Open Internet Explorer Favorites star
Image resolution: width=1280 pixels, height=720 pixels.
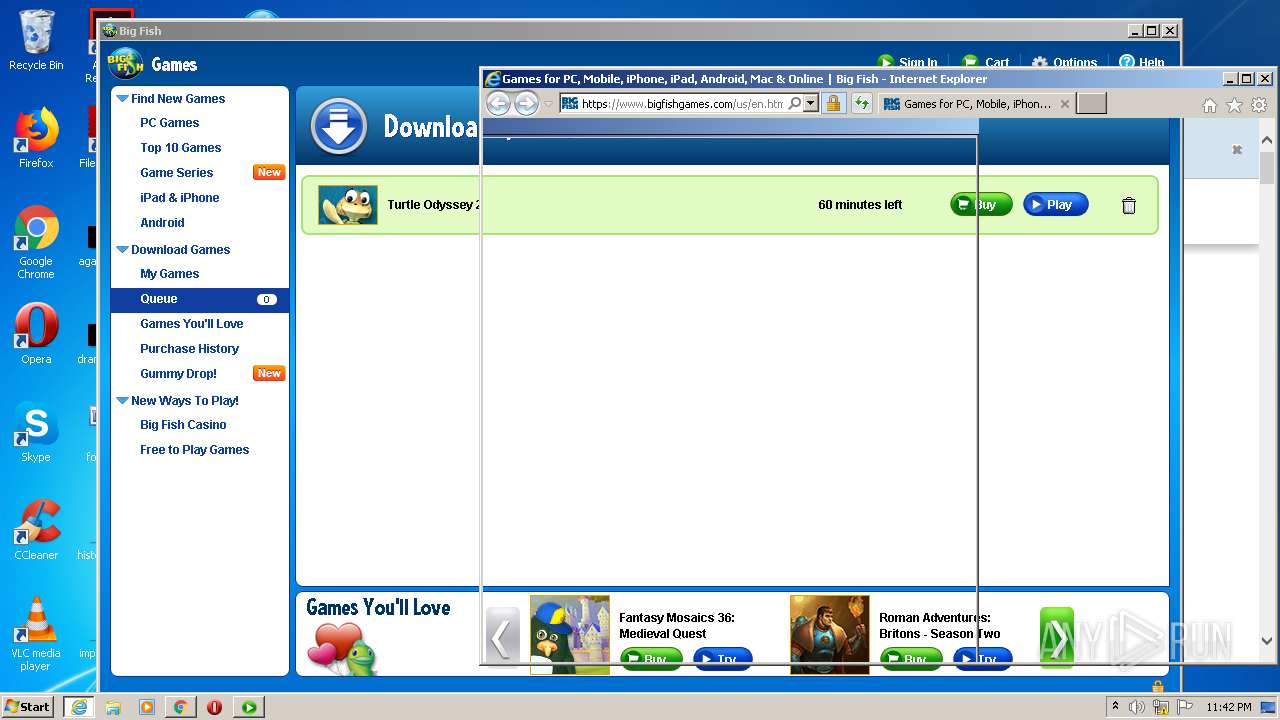pyautogui.click(x=1235, y=105)
